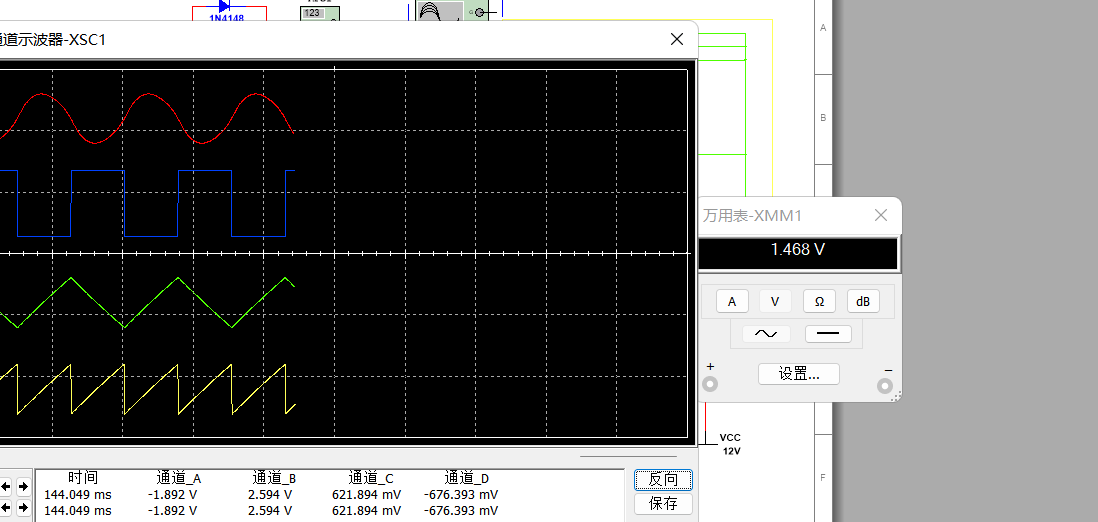Click the 通道_C column header
Image resolution: width=1098 pixels, height=522 pixels.
tap(371, 479)
